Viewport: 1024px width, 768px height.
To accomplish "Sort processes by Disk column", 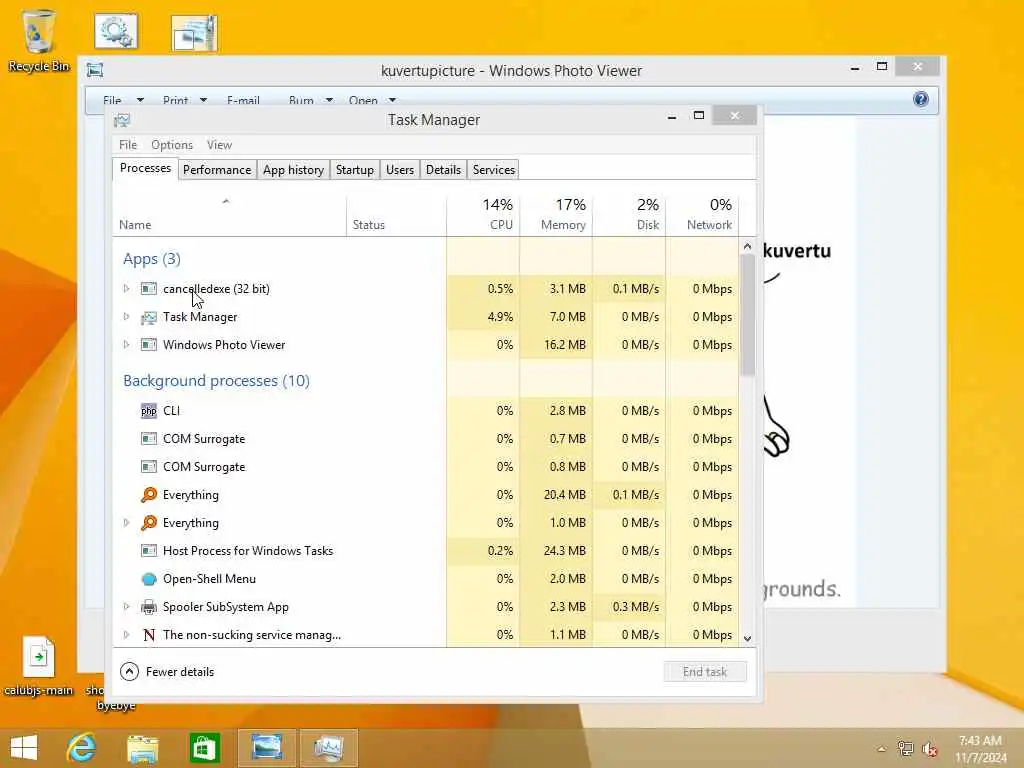I will point(630,216).
